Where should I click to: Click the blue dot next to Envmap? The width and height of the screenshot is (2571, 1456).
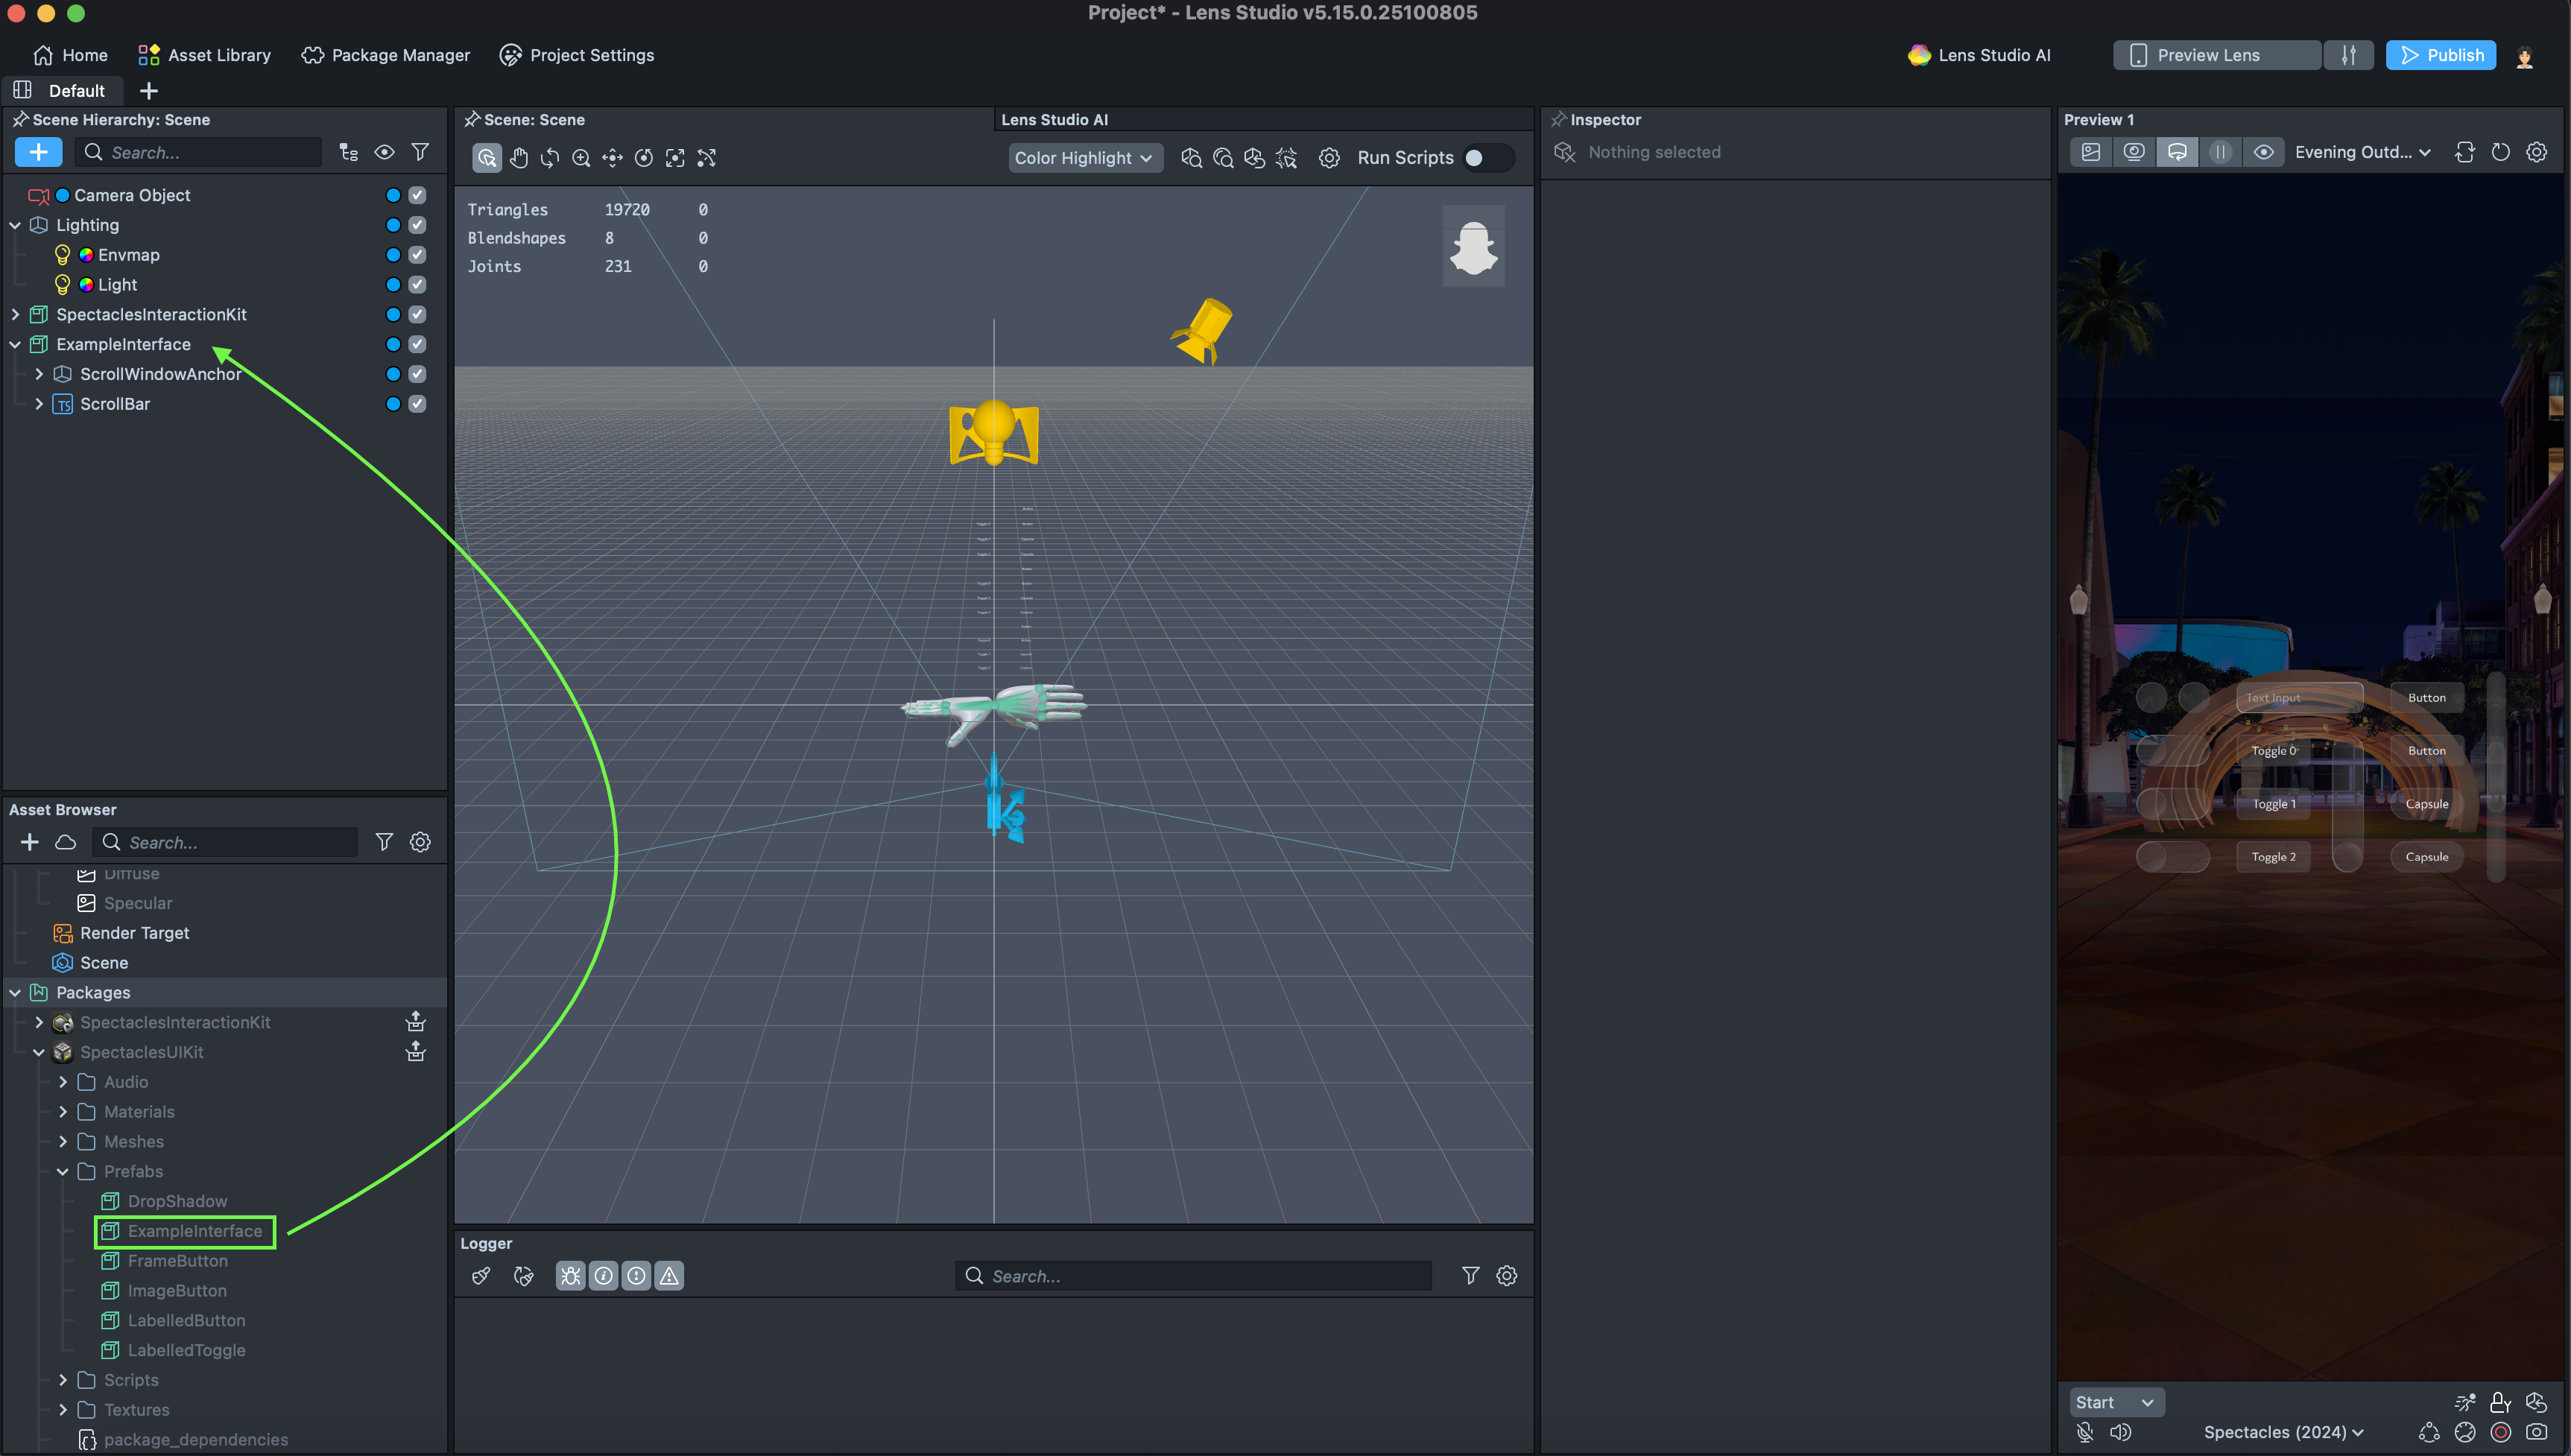coord(393,255)
